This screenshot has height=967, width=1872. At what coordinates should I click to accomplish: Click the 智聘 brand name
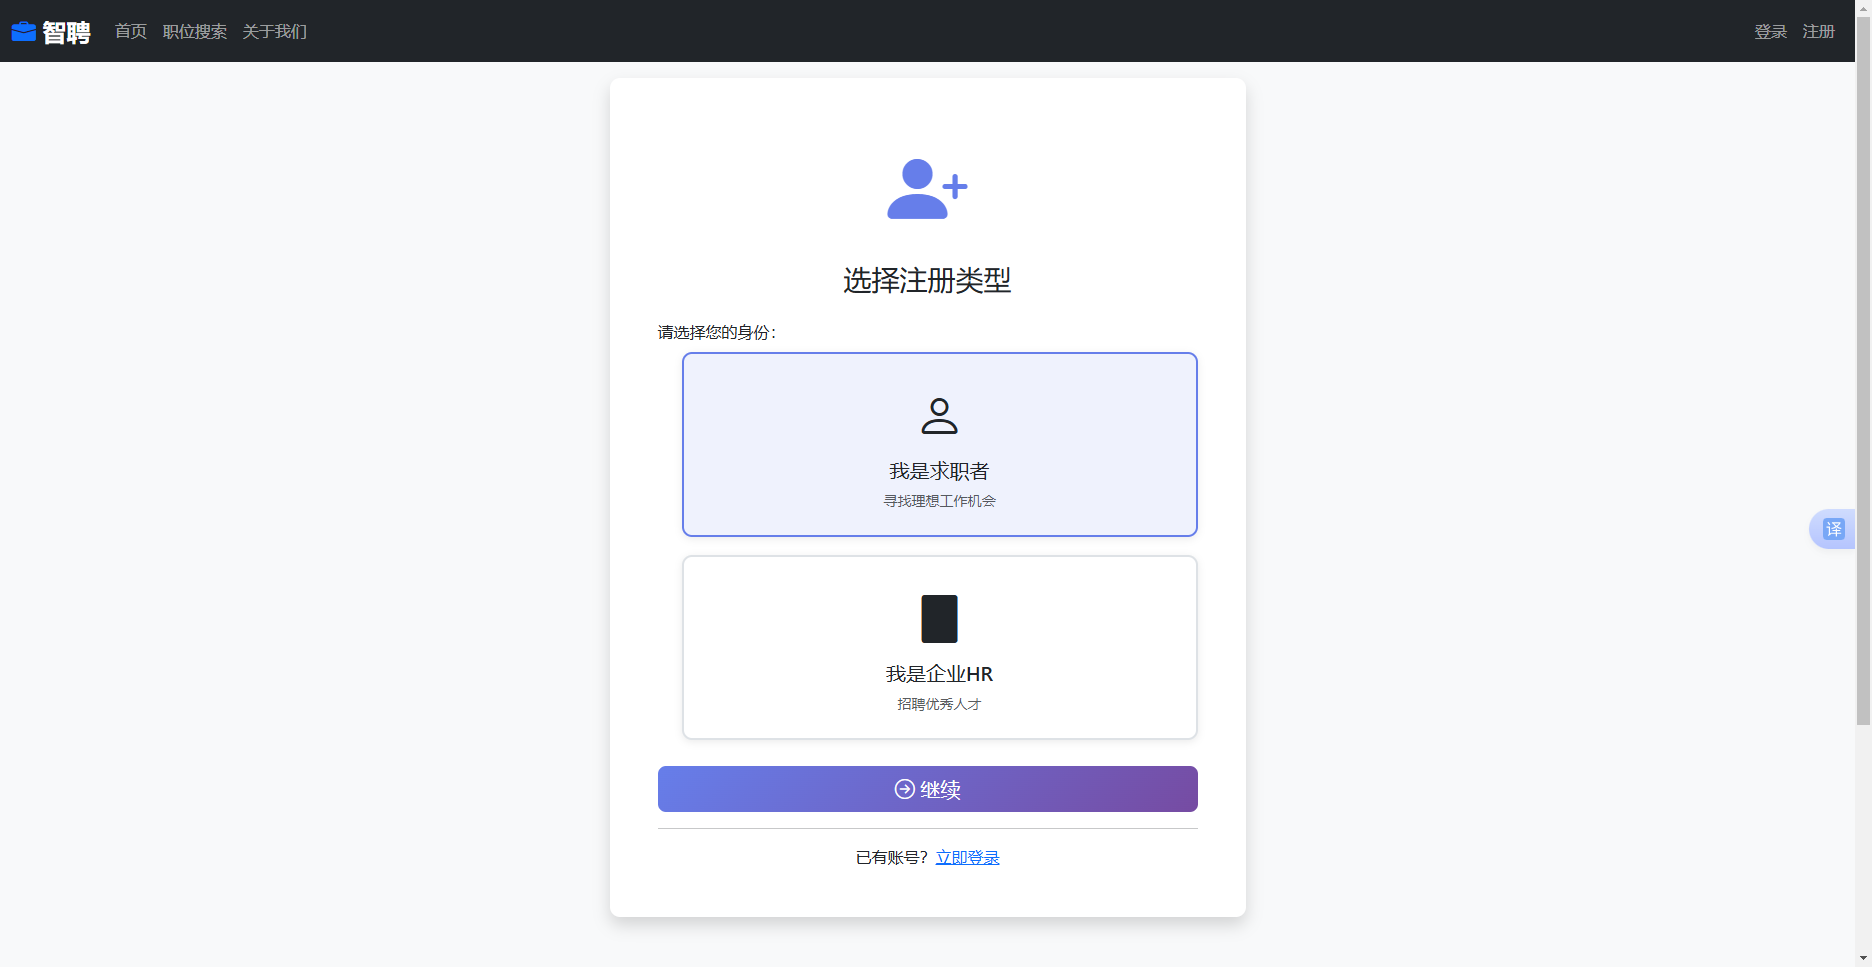(66, 32)
